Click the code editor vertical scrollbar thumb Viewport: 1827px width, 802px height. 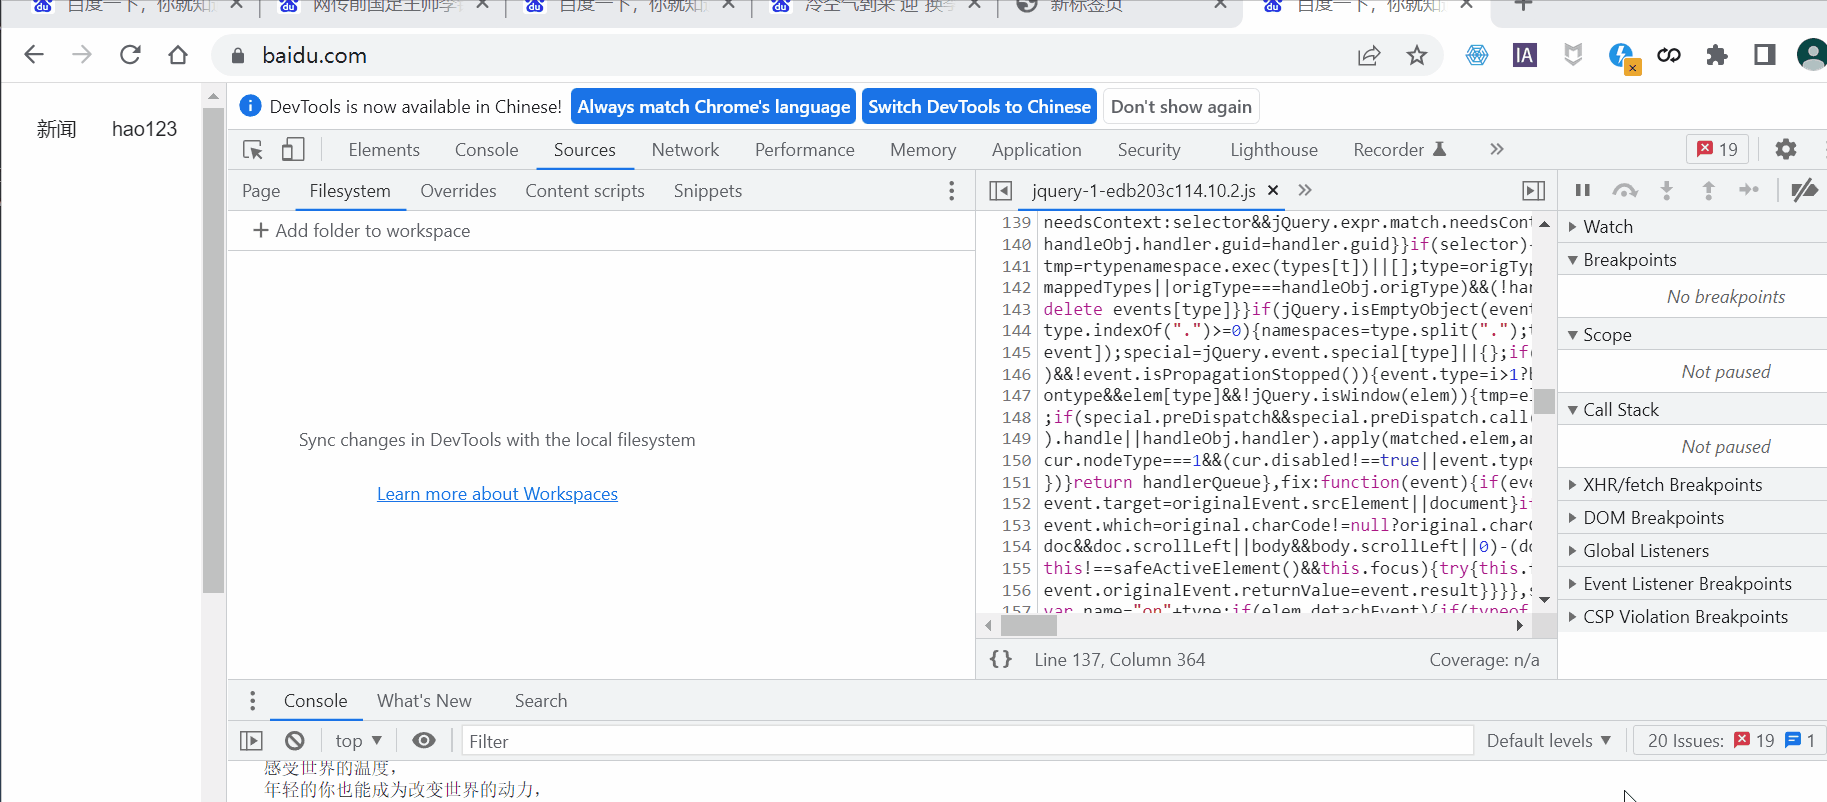[x=1545, y=401]
